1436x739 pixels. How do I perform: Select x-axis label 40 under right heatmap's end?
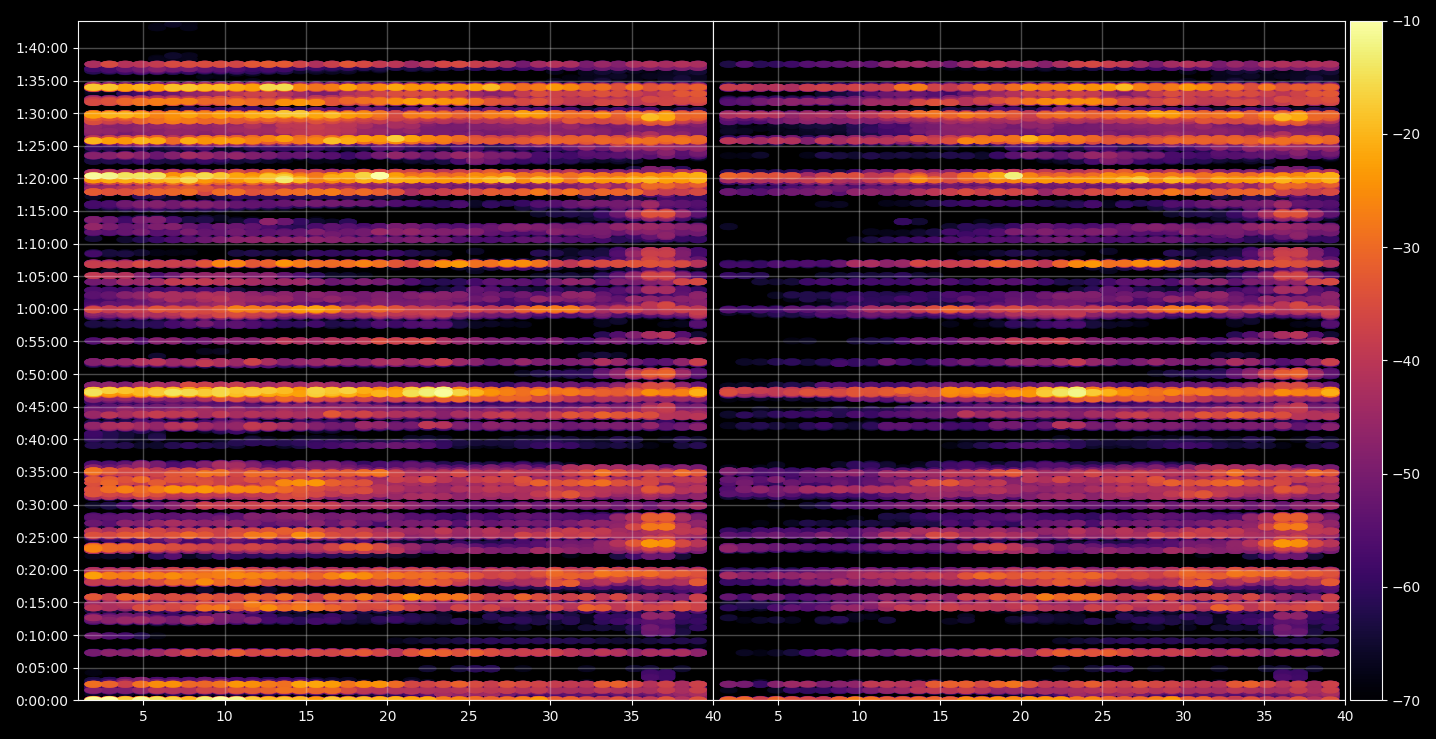coord(1345,716)
